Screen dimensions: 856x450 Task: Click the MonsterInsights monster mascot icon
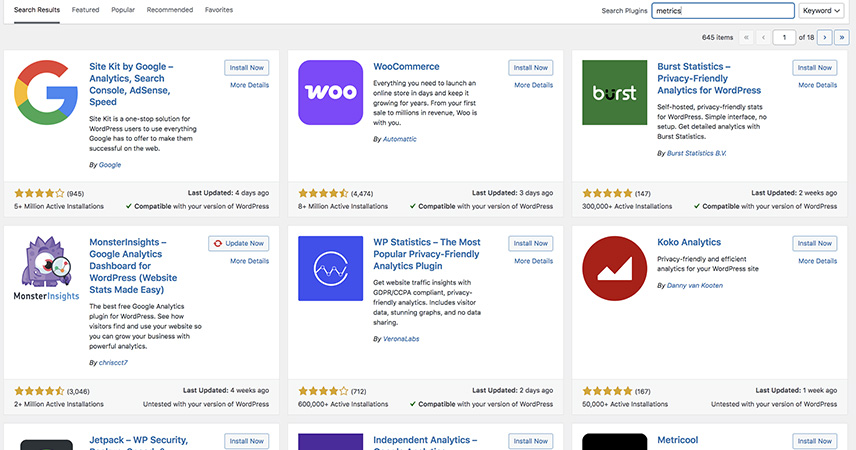pos(48,269)
